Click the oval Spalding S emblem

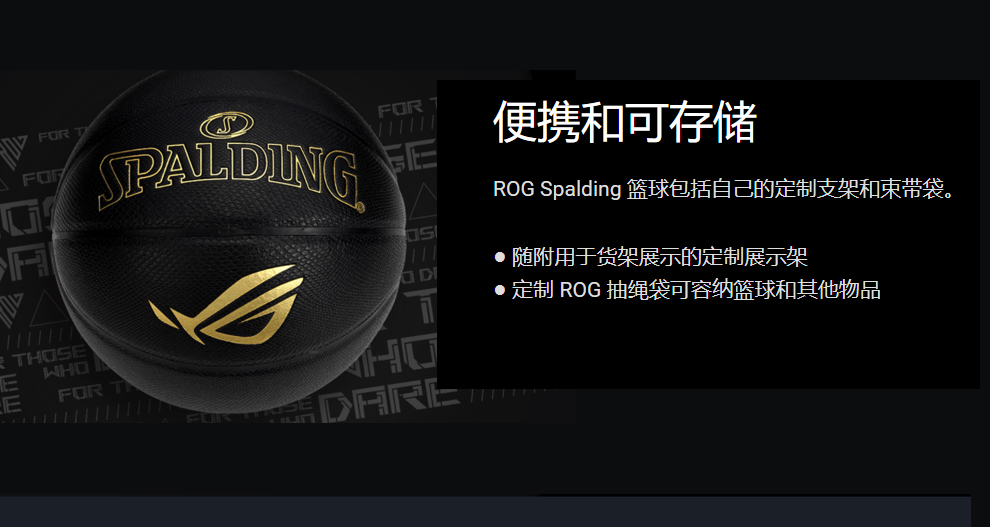(x=226, y=125)
